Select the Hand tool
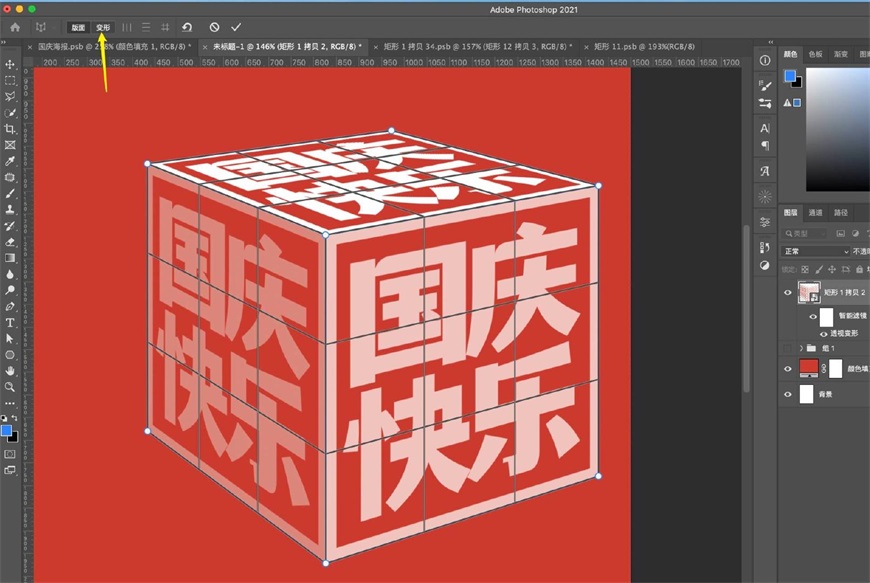870x583 pixels. click(x=10, y=371)
